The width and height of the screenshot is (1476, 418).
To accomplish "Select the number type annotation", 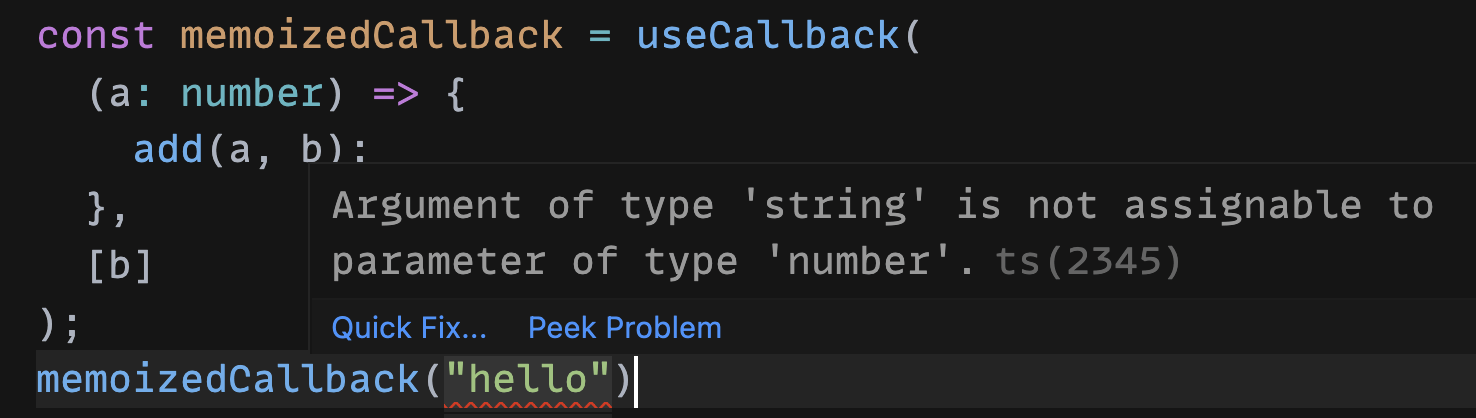I will 252,93.
